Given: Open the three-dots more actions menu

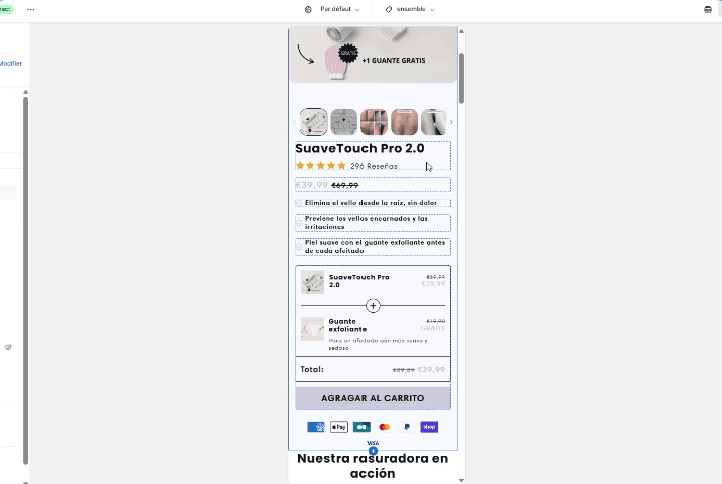Looking at the screenshot, I should tap(30, 9).
